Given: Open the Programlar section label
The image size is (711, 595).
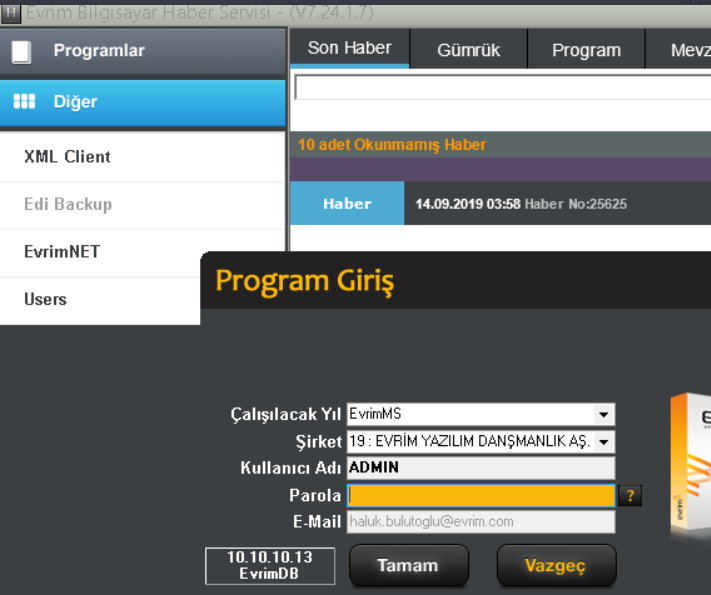Looking at the screenshot, I should point(99,50).
